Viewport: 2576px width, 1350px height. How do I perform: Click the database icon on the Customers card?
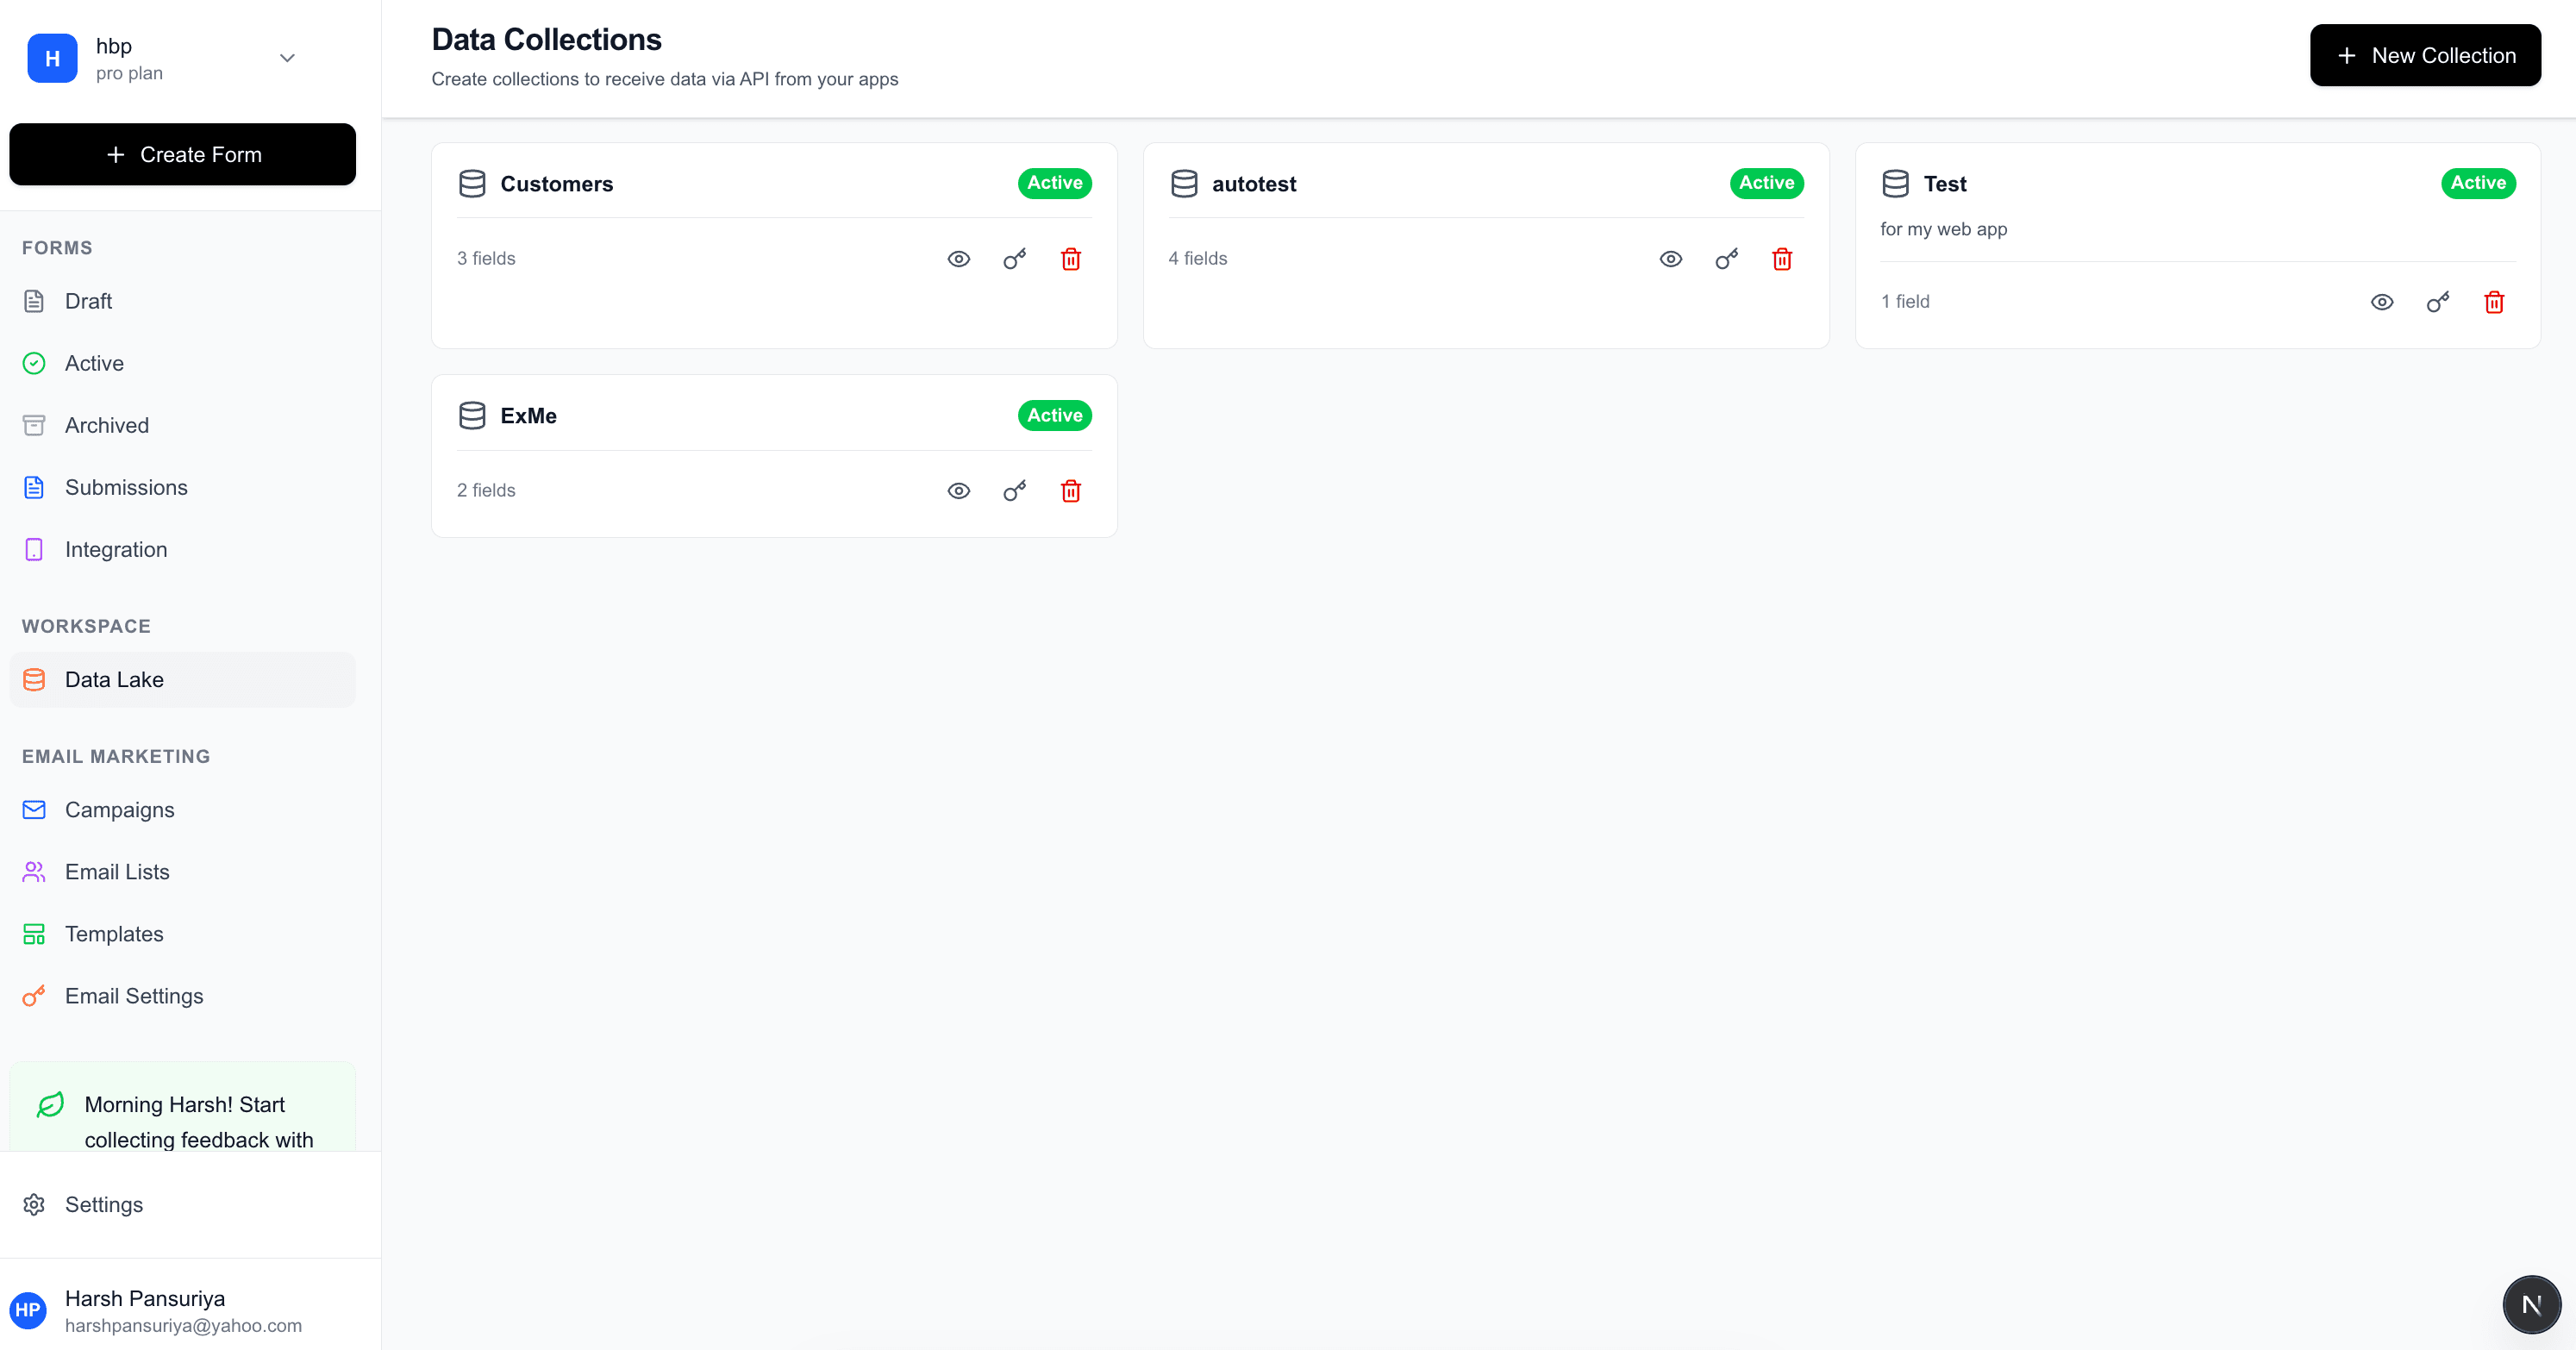tap(471, 183)
